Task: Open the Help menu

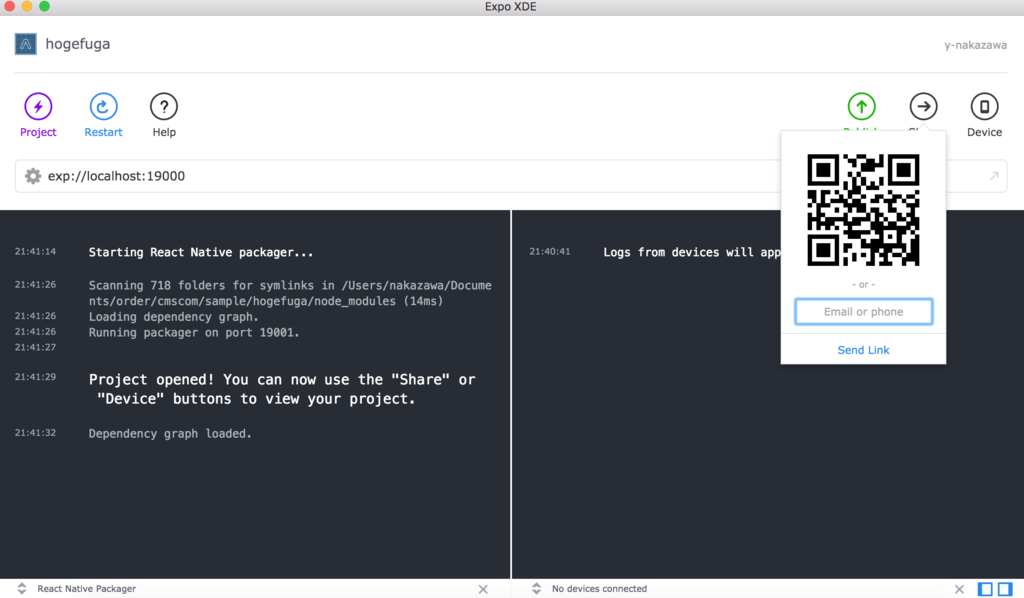Action: (164, 106)
